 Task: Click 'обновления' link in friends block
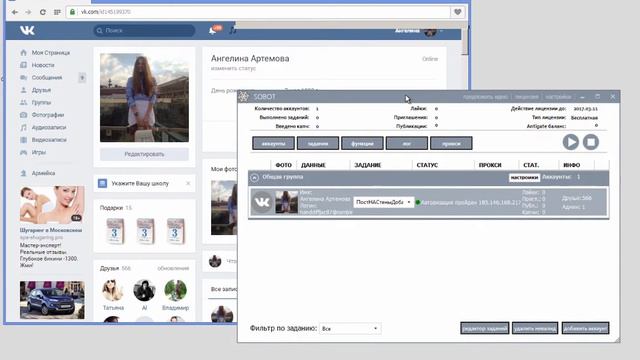(x=173, y=269)
